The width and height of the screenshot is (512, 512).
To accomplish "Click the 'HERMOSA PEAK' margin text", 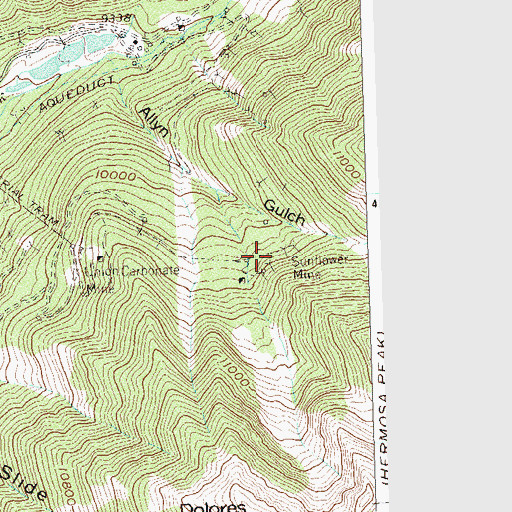I will click(x=383, y=408).
